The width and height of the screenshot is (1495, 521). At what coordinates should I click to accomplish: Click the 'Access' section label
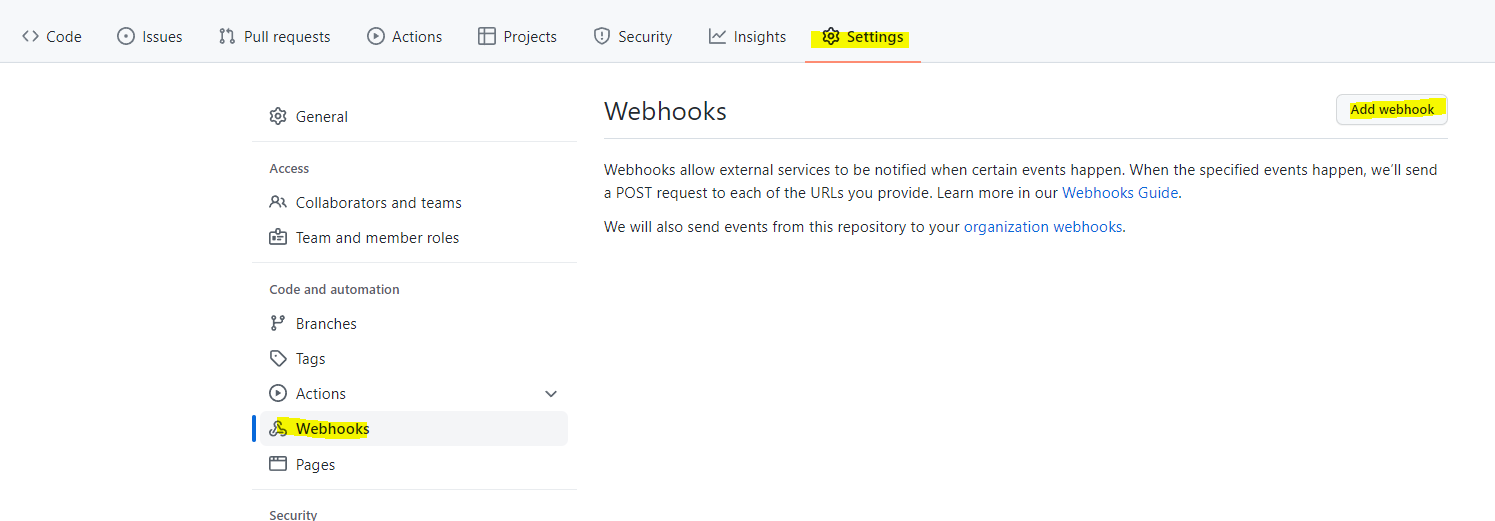tap(289, 168)
